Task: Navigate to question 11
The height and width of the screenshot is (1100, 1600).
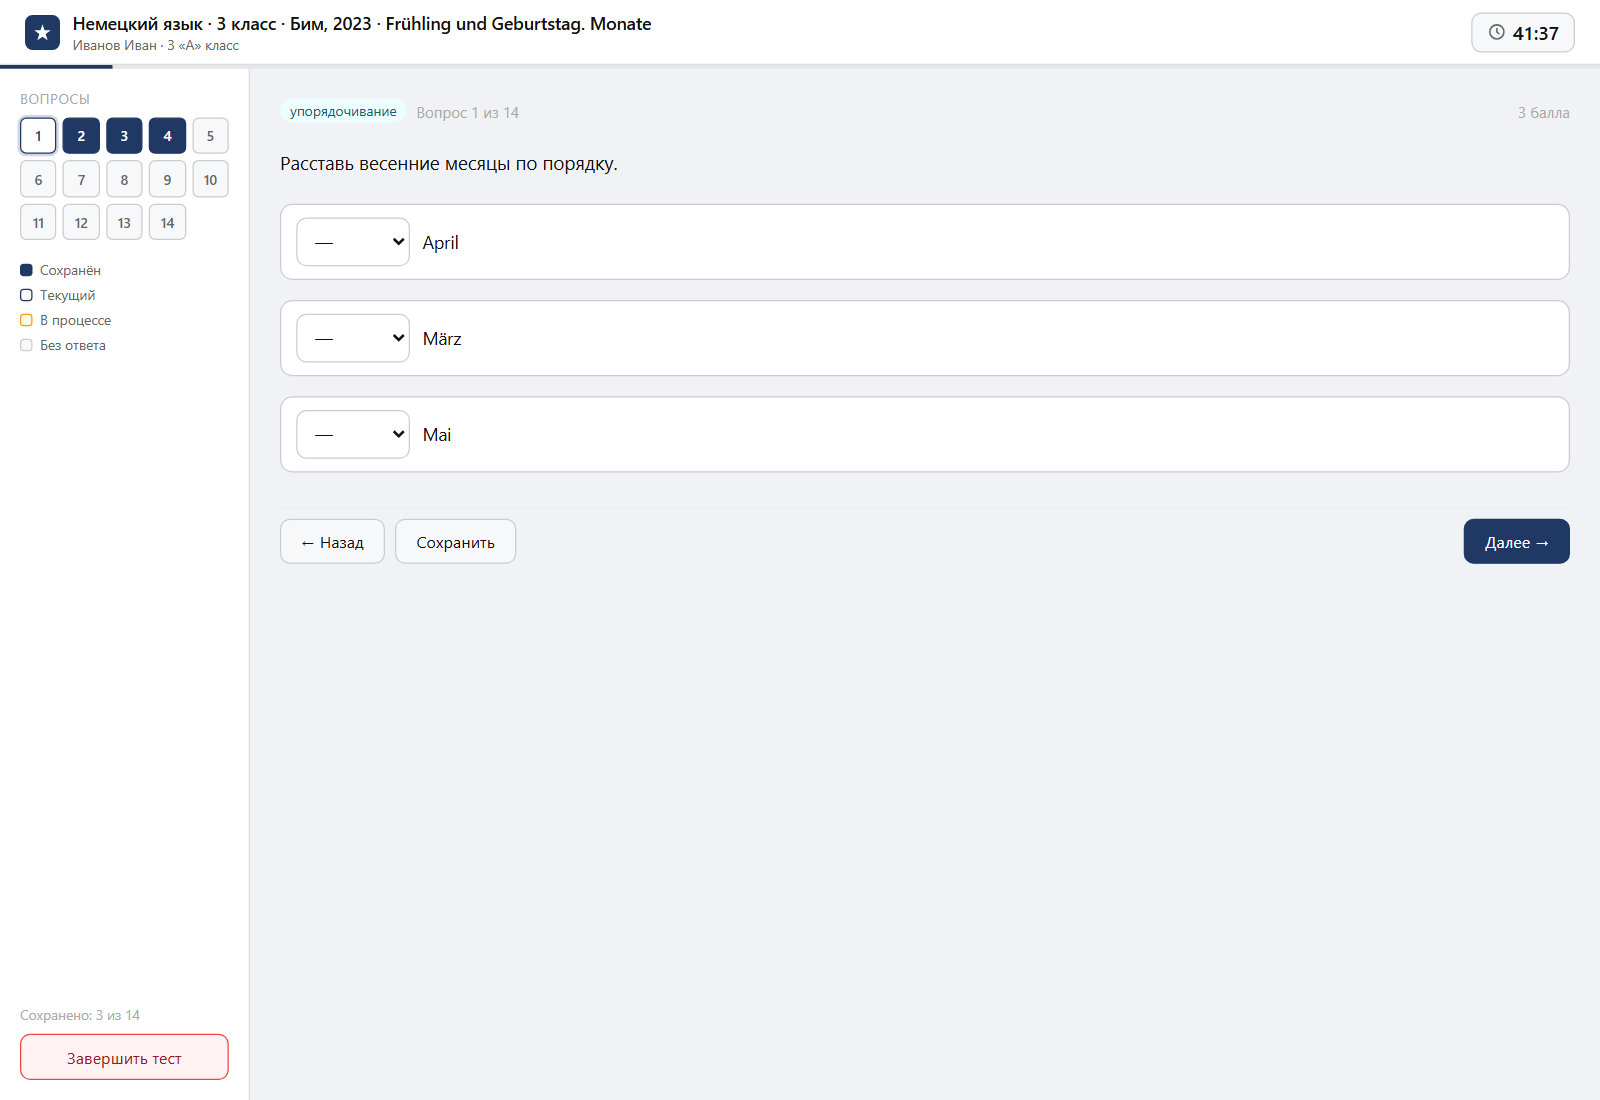Action: [38, 222]
